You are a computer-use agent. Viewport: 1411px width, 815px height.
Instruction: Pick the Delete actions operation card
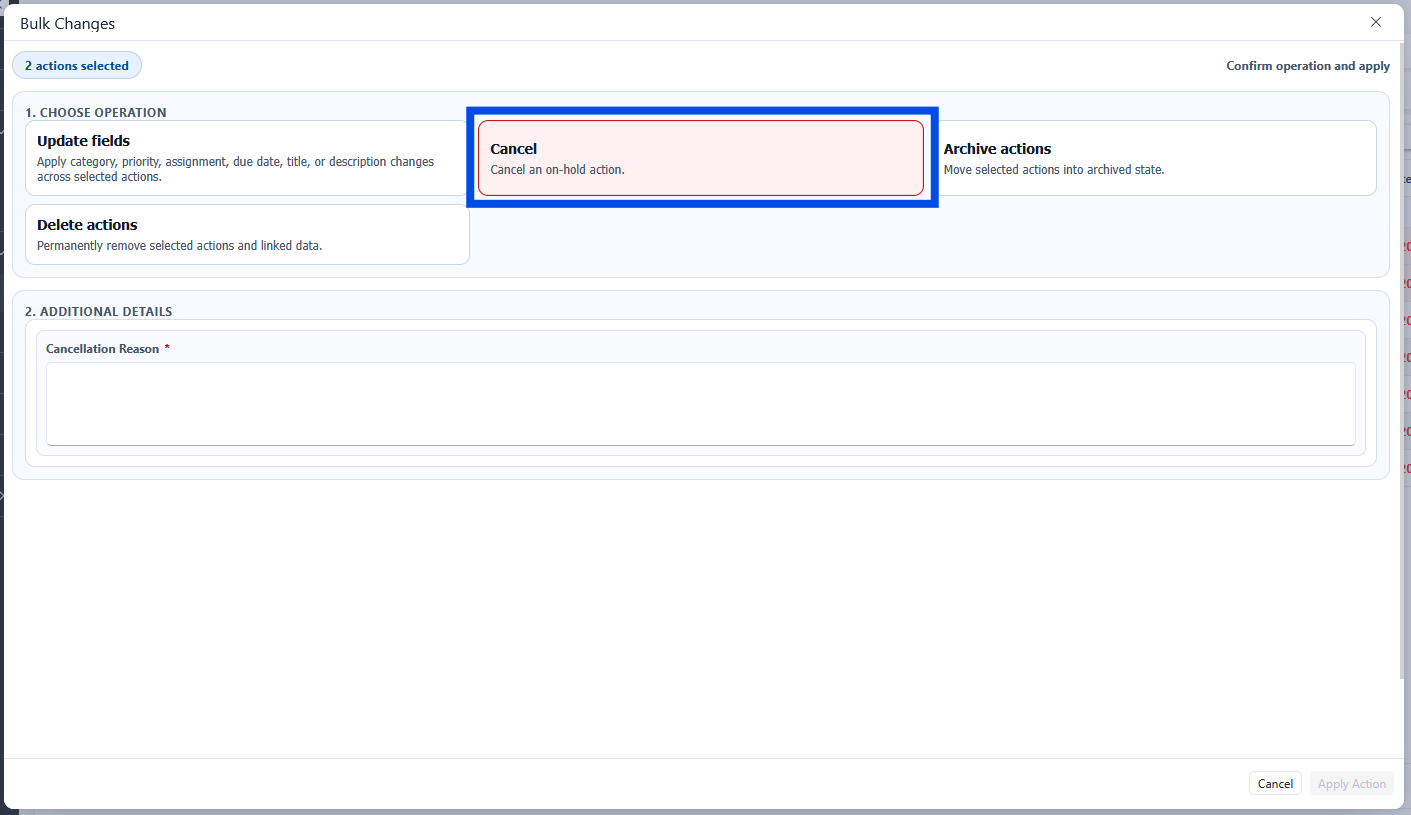click(x=246, y=234)
